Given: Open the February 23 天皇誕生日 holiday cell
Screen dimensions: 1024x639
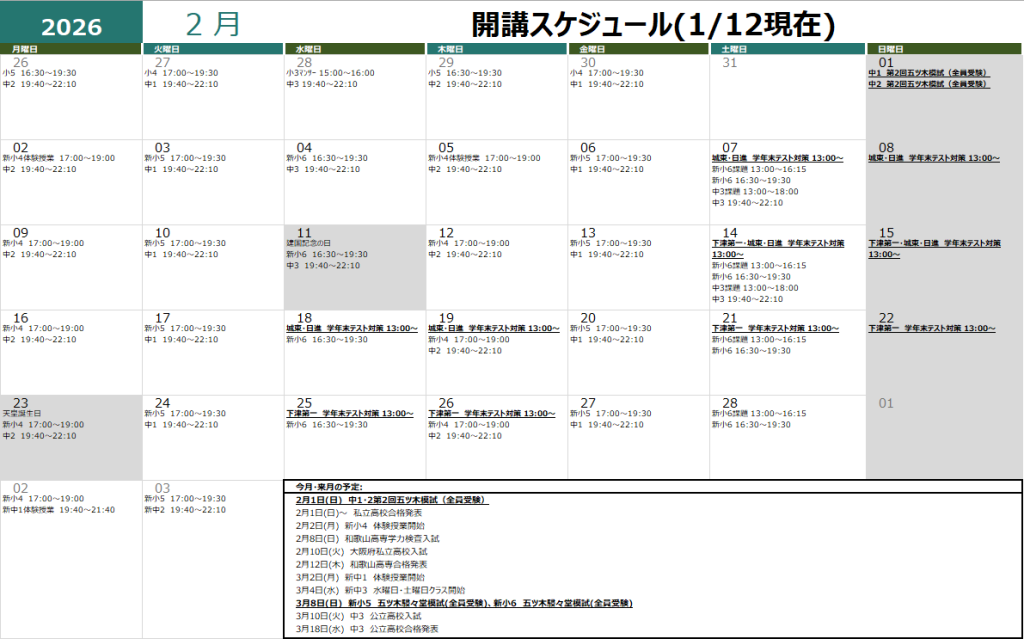Looking at the screenshot, I should [71, 436].
